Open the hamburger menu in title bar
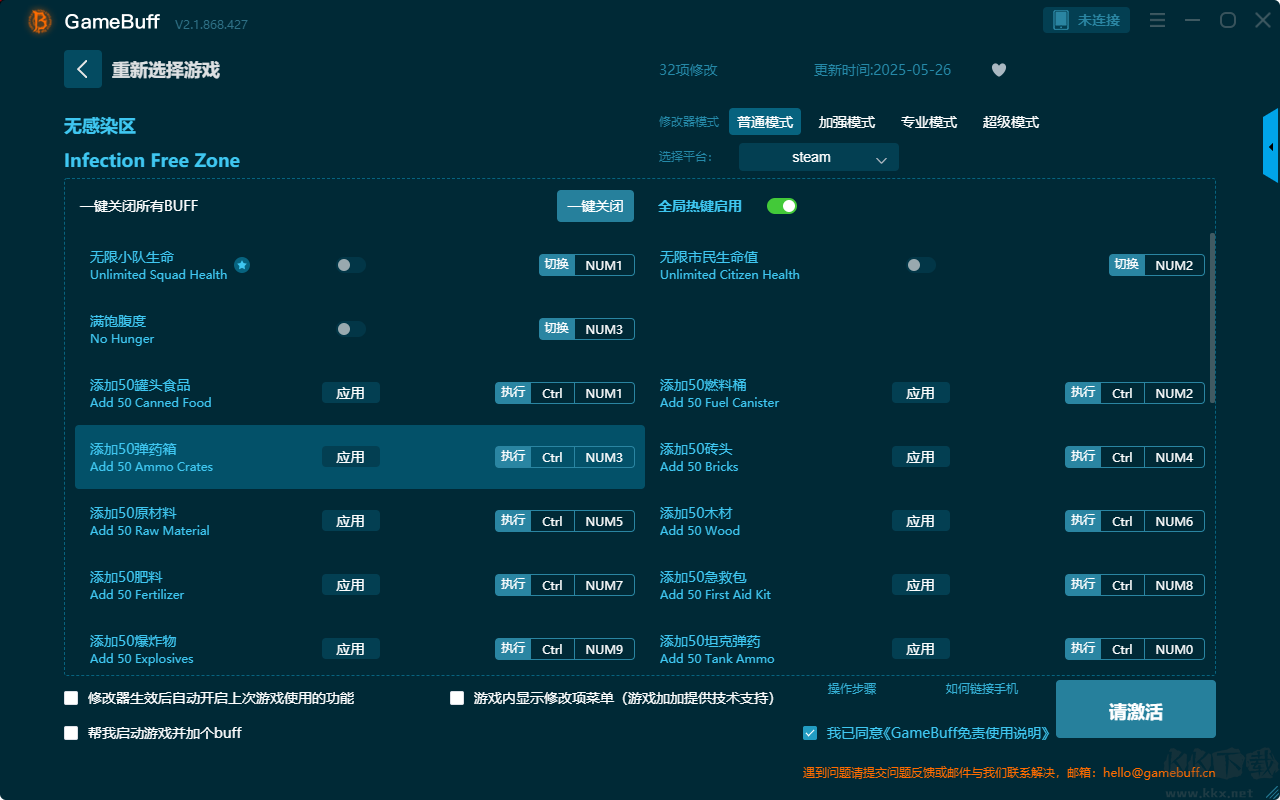Image resolution: width=1280 pixels, height=800 pixels. [x=1157, y=20]
